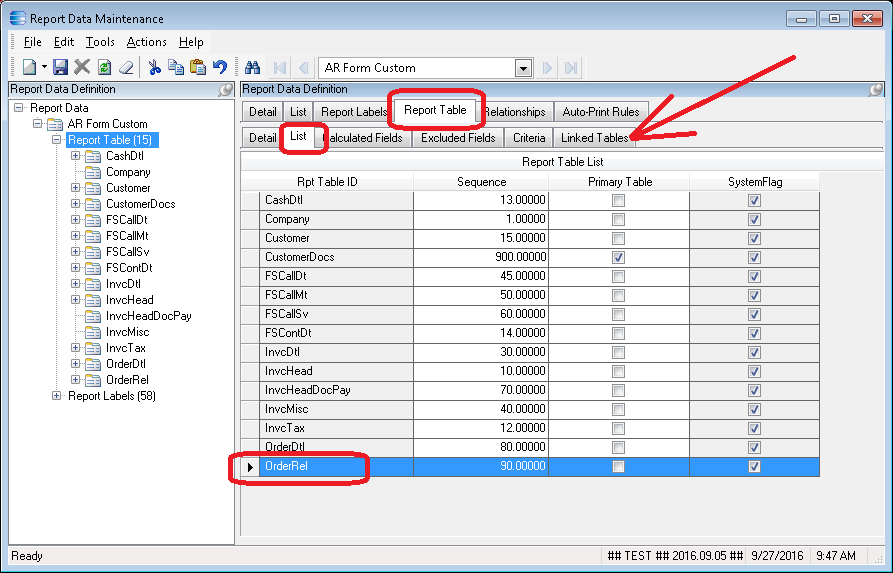893x573 pixels.
Task: Expand the Report Labels (58) tree node
Action: [x=57, y=396]
